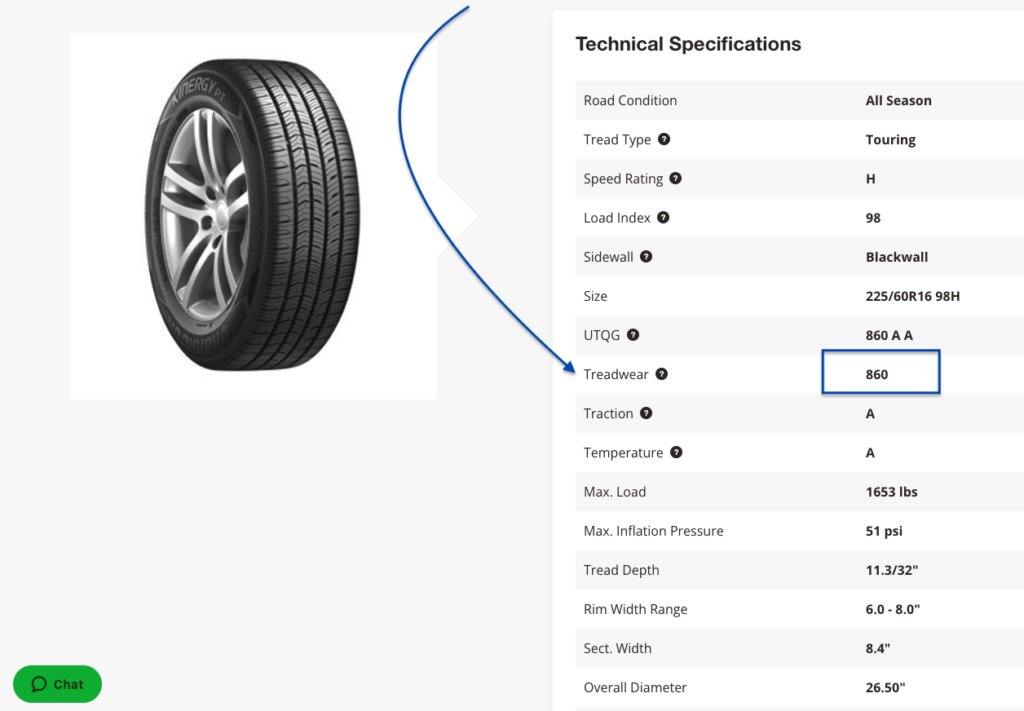Image resolution: width=1024 pixels, height=711 pixels.
Task: Select the Size value 225/60R16 98H
Action: click(912, 296)
